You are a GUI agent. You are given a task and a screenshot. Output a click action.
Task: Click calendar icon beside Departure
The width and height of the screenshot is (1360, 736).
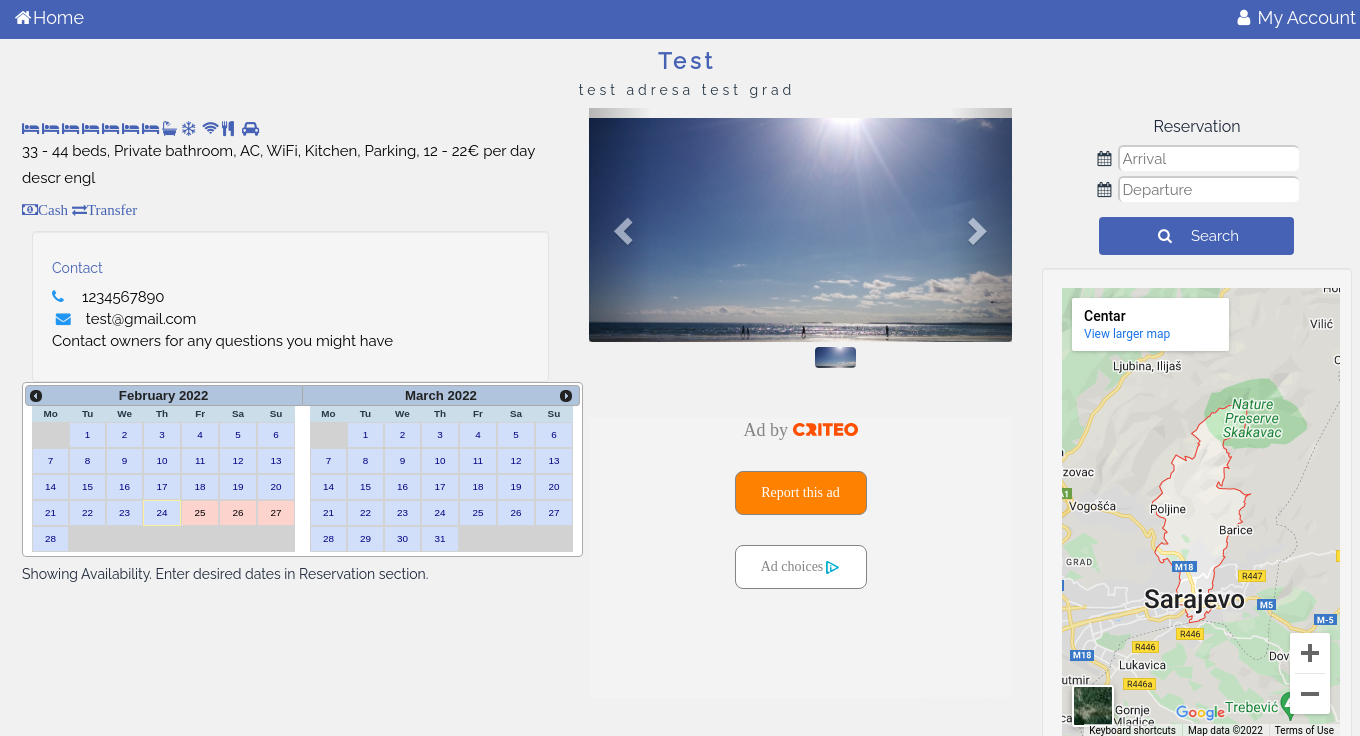pyautogui.click(x=1104, y=190)
